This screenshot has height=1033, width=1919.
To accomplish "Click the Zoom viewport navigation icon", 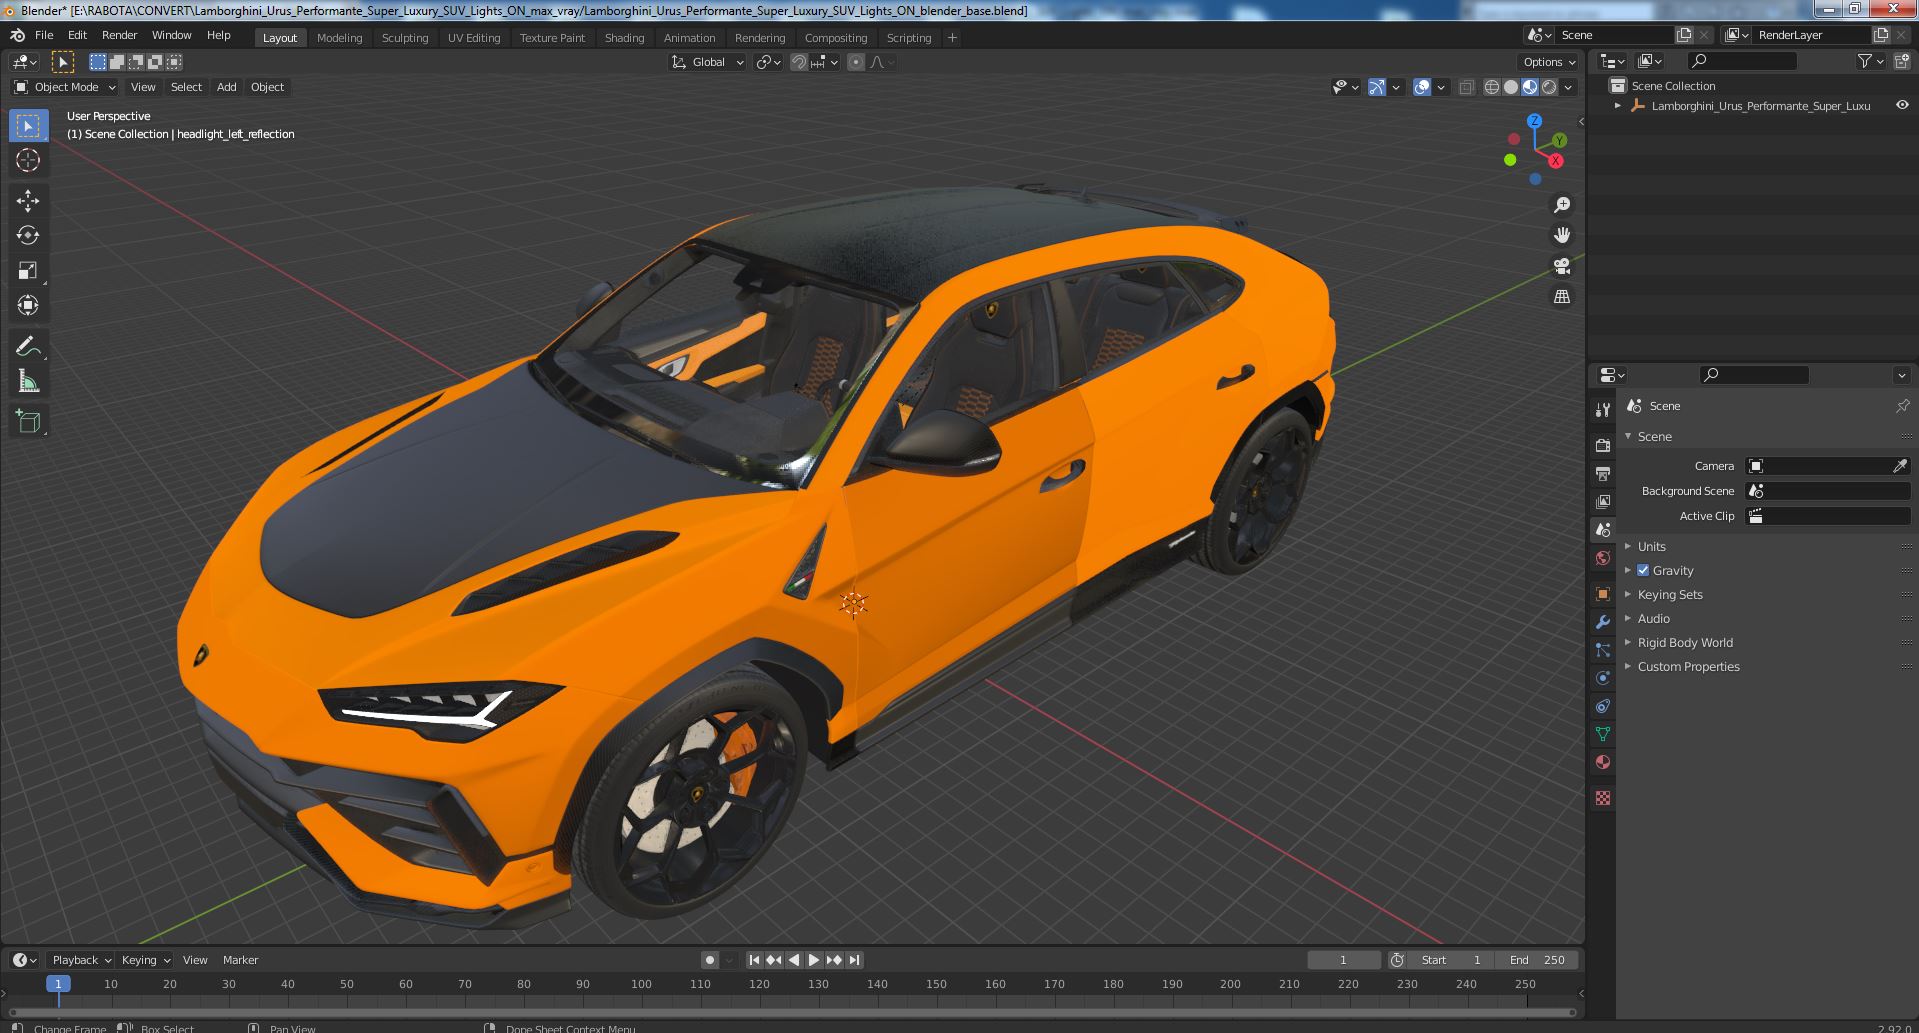I will [1561, 205].
